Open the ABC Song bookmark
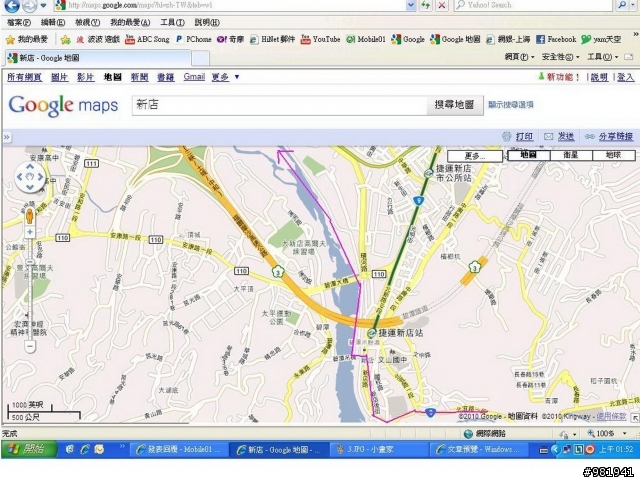Viewport: 640px width, 480px height. pos(147,39)
